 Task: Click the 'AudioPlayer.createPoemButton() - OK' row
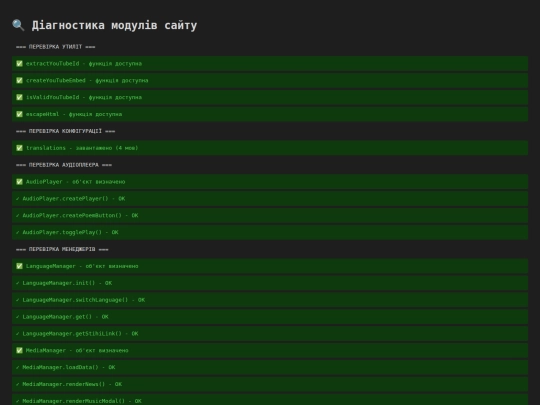pos(270,215)
